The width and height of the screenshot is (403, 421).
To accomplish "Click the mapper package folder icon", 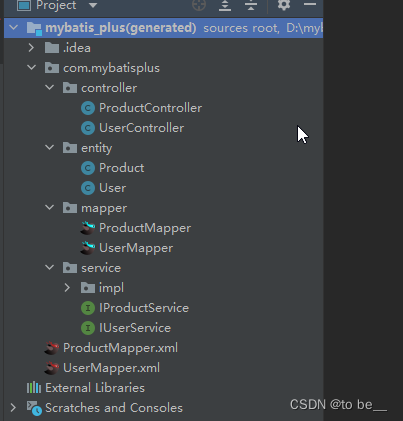I will [70, 208].
